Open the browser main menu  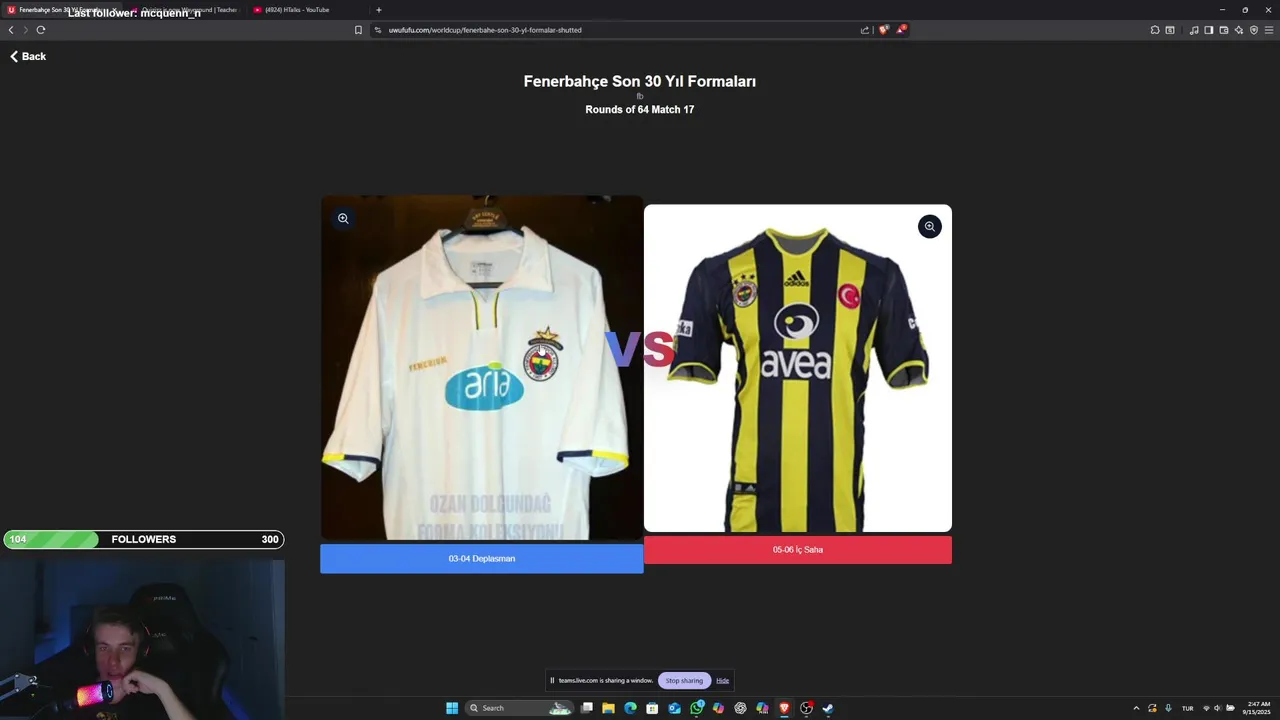click(1269, 30)
